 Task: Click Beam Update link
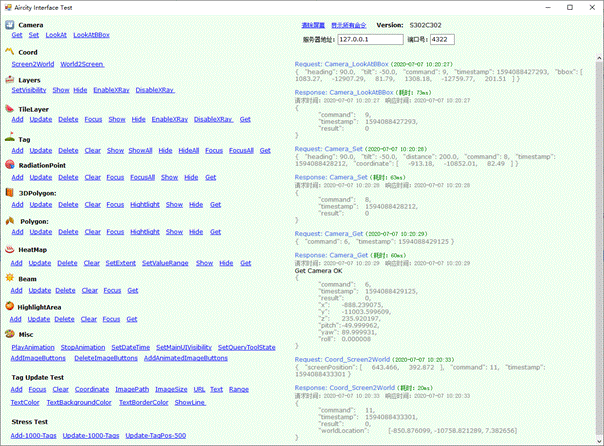pos(40,290)
